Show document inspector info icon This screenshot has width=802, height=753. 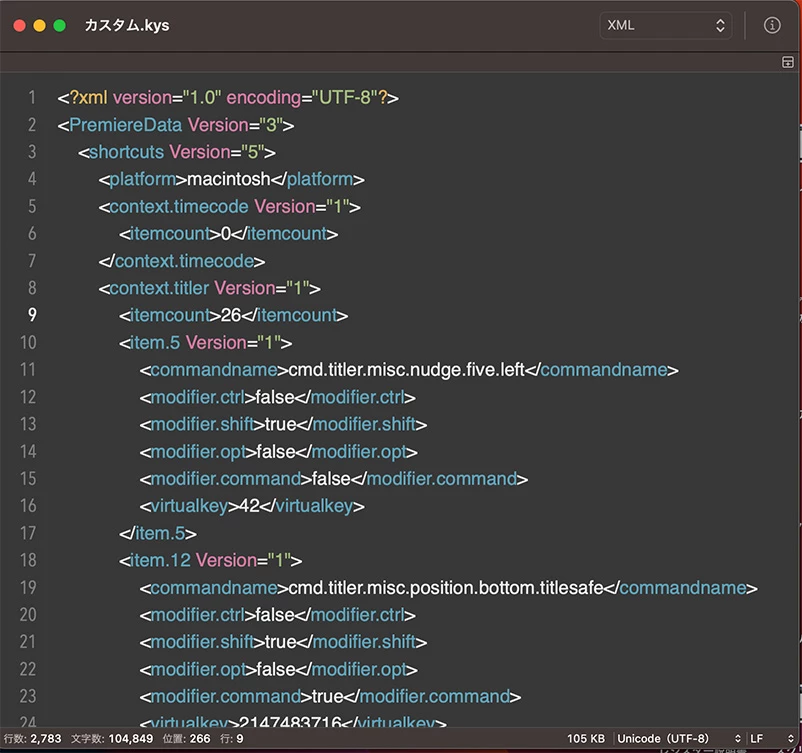coord(772,25)
